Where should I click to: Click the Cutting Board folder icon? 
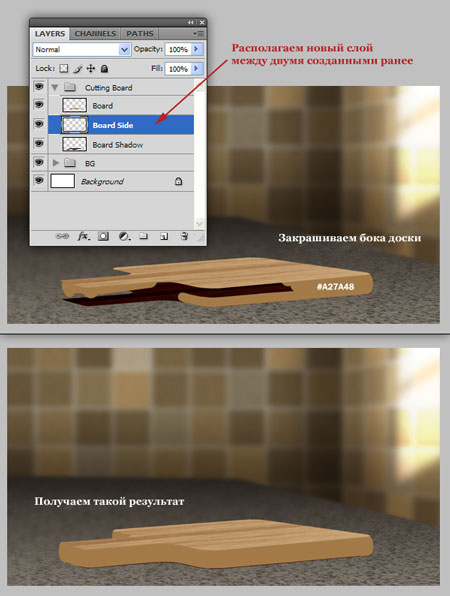(70, 87)
